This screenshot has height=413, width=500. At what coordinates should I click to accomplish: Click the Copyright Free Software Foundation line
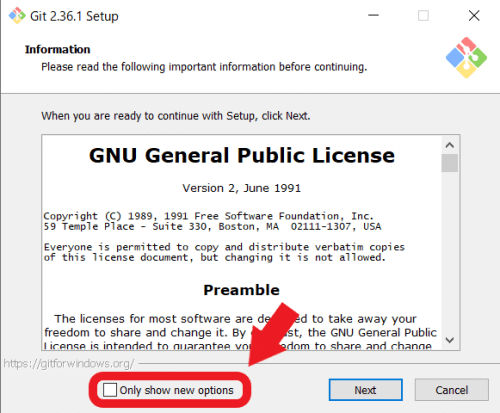[x=209, y=216]
